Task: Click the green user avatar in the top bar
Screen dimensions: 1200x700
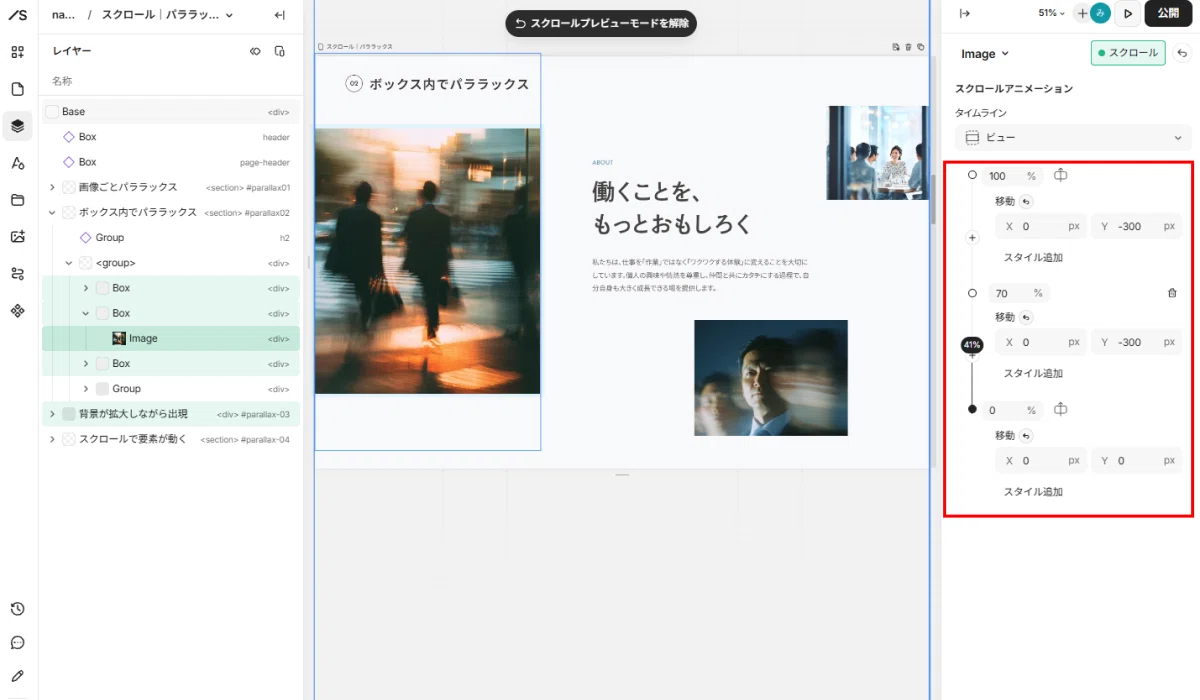Action: (x=1100, y=13)
